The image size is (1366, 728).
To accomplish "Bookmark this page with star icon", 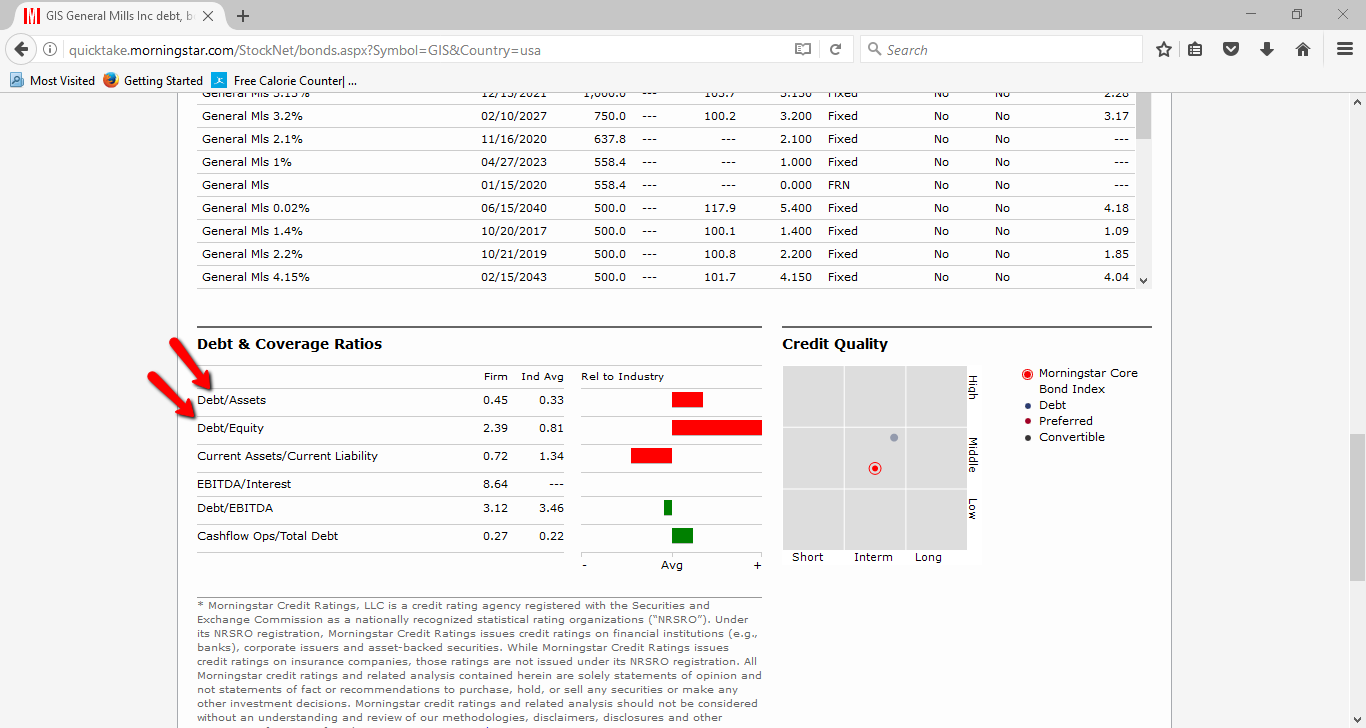I will click(1164, 49).
